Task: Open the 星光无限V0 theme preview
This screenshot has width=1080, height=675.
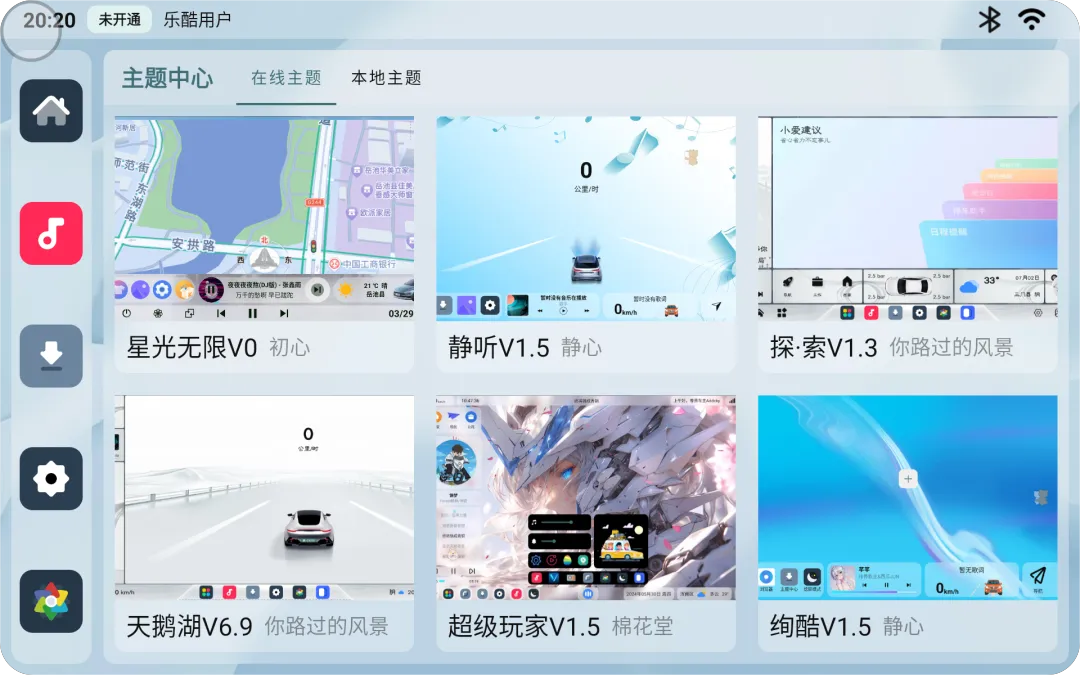Action: [x=264, y=219]
